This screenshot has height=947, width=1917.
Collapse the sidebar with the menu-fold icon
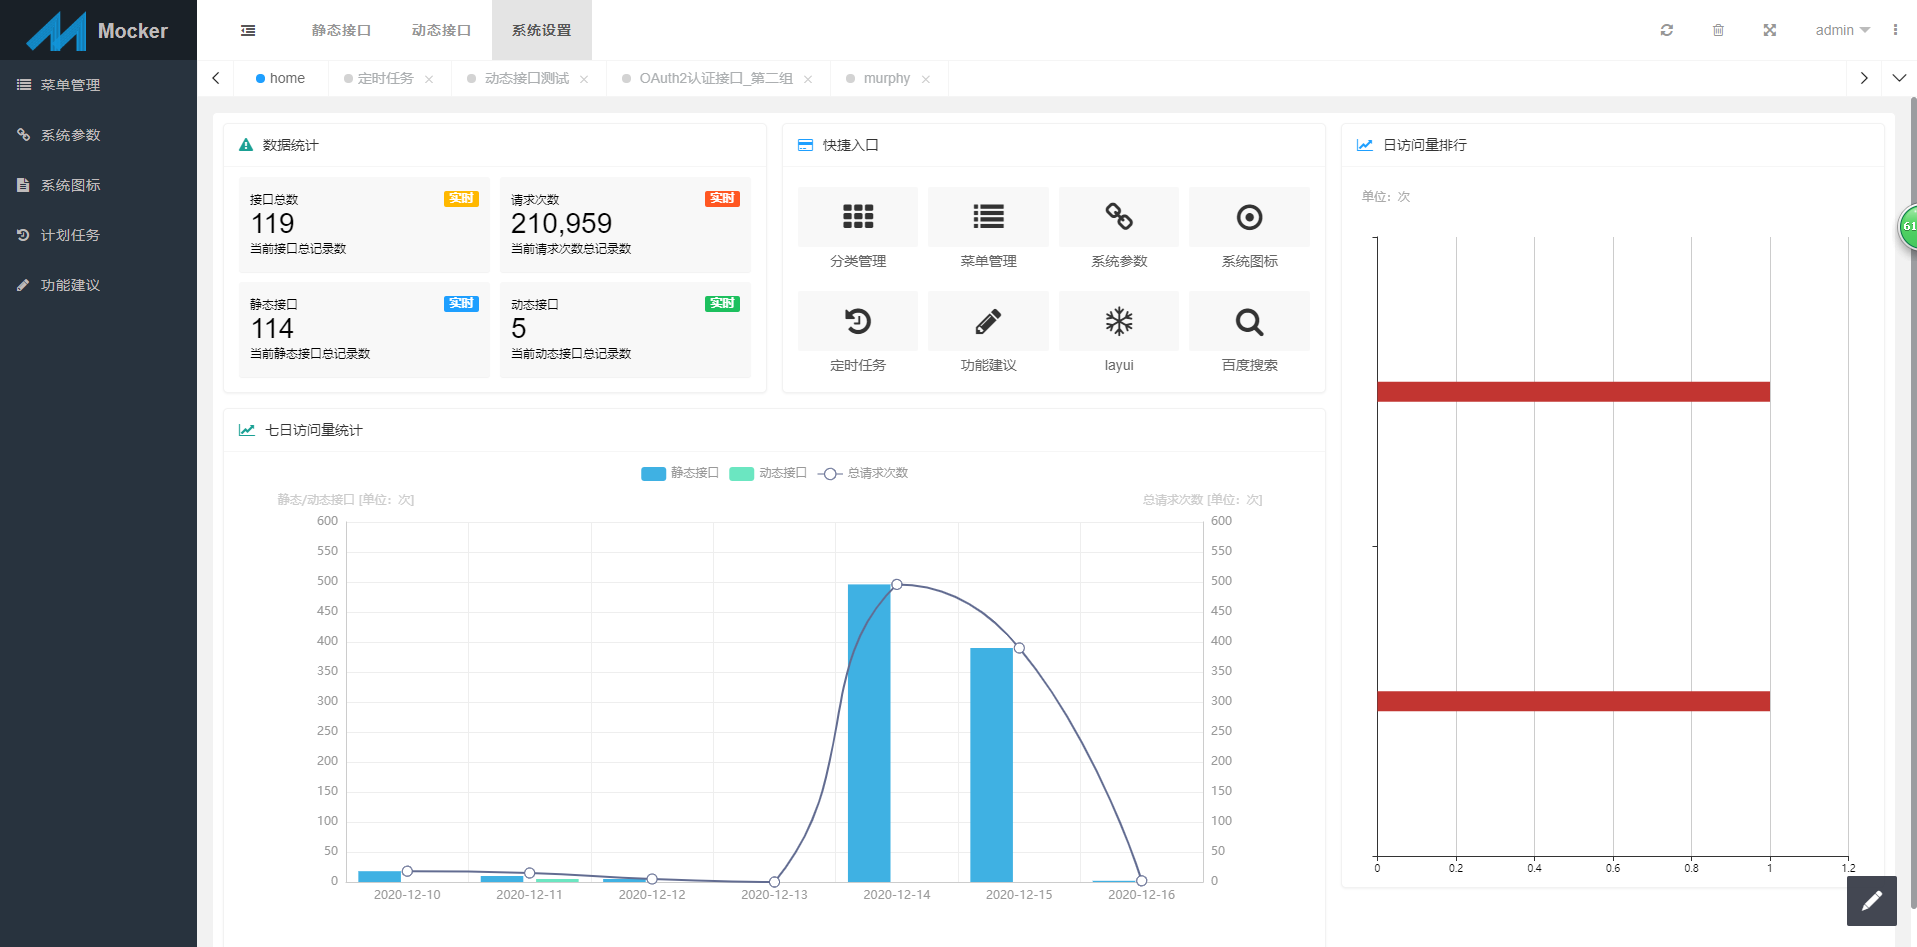tap(248, 30)
